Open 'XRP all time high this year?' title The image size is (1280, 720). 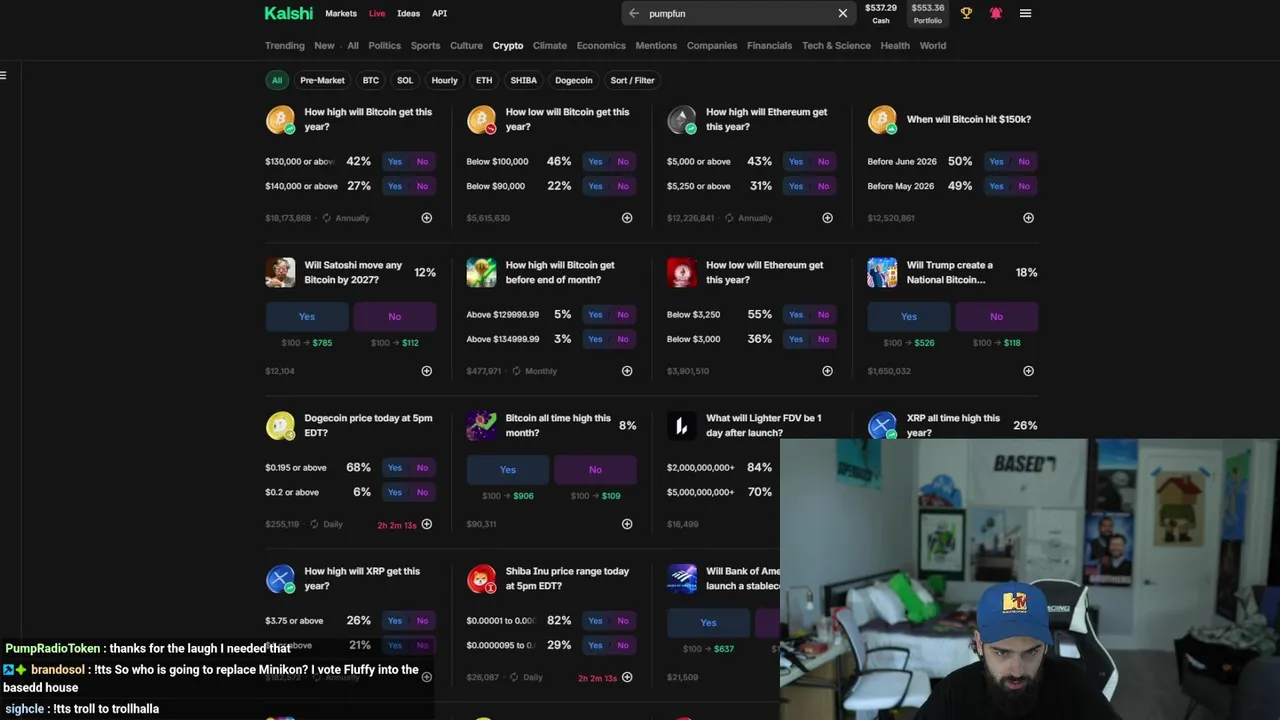pos(953,425)
